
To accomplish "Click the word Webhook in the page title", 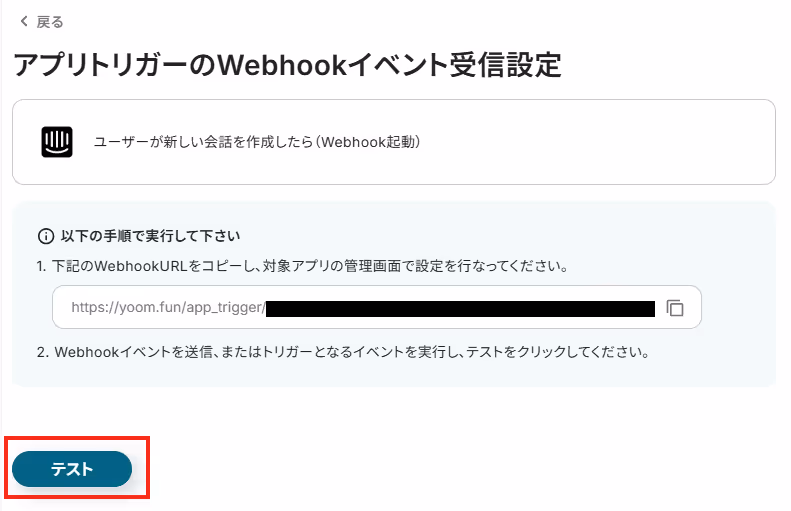I will (281, 65).
